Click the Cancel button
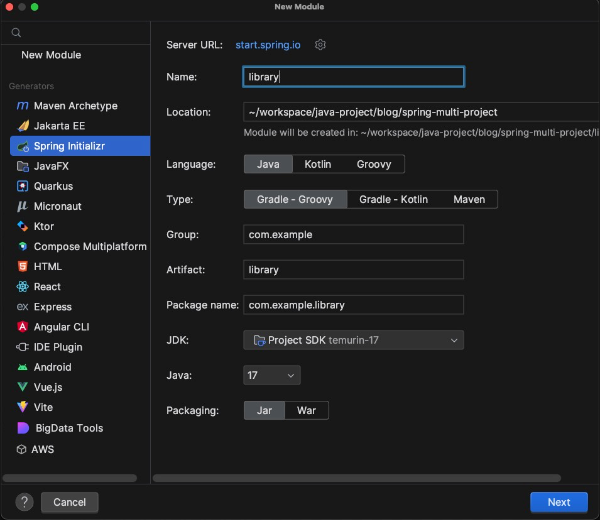Viewport: 600px width, 520px height. [x=70, y=502]
